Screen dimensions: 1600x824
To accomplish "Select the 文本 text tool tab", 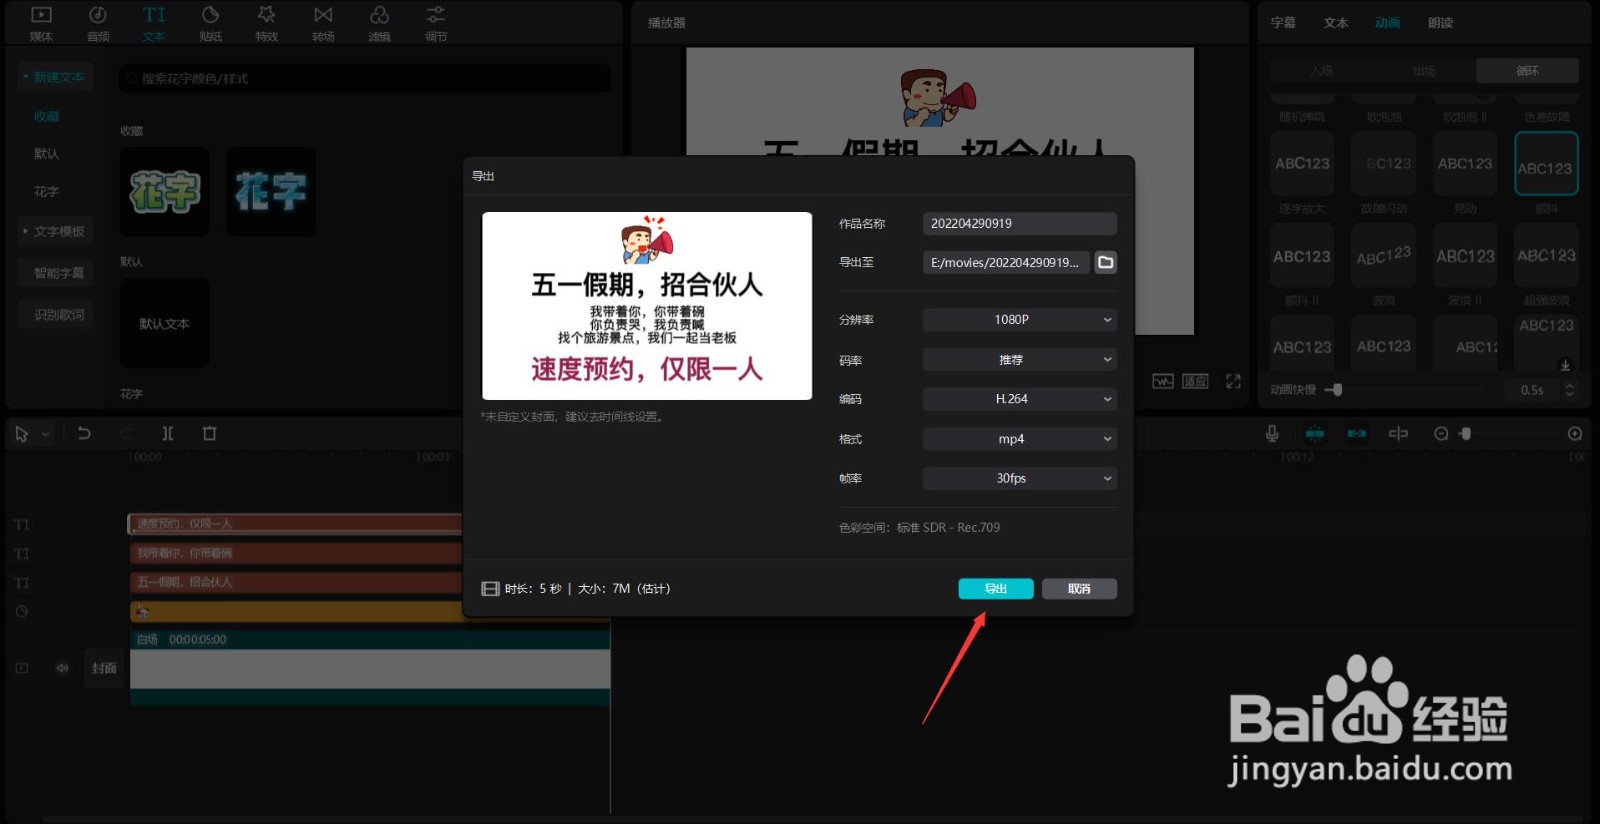I will point(154,23).
